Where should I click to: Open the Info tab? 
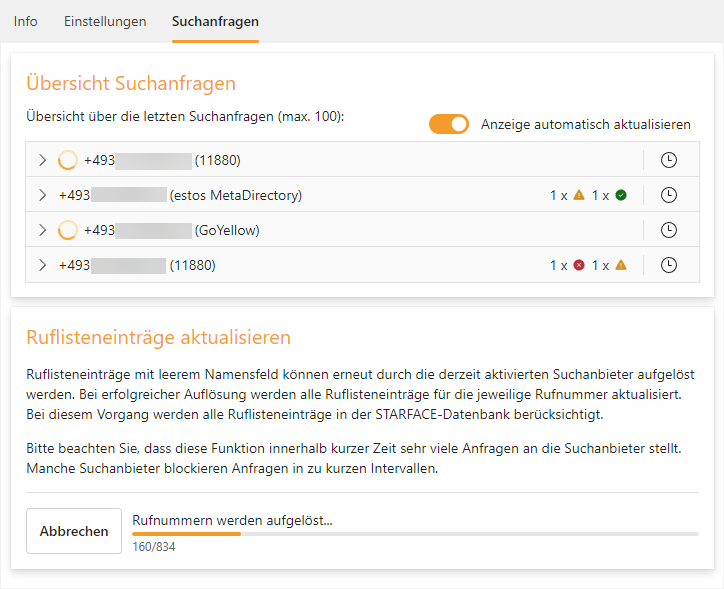[25, 21]
